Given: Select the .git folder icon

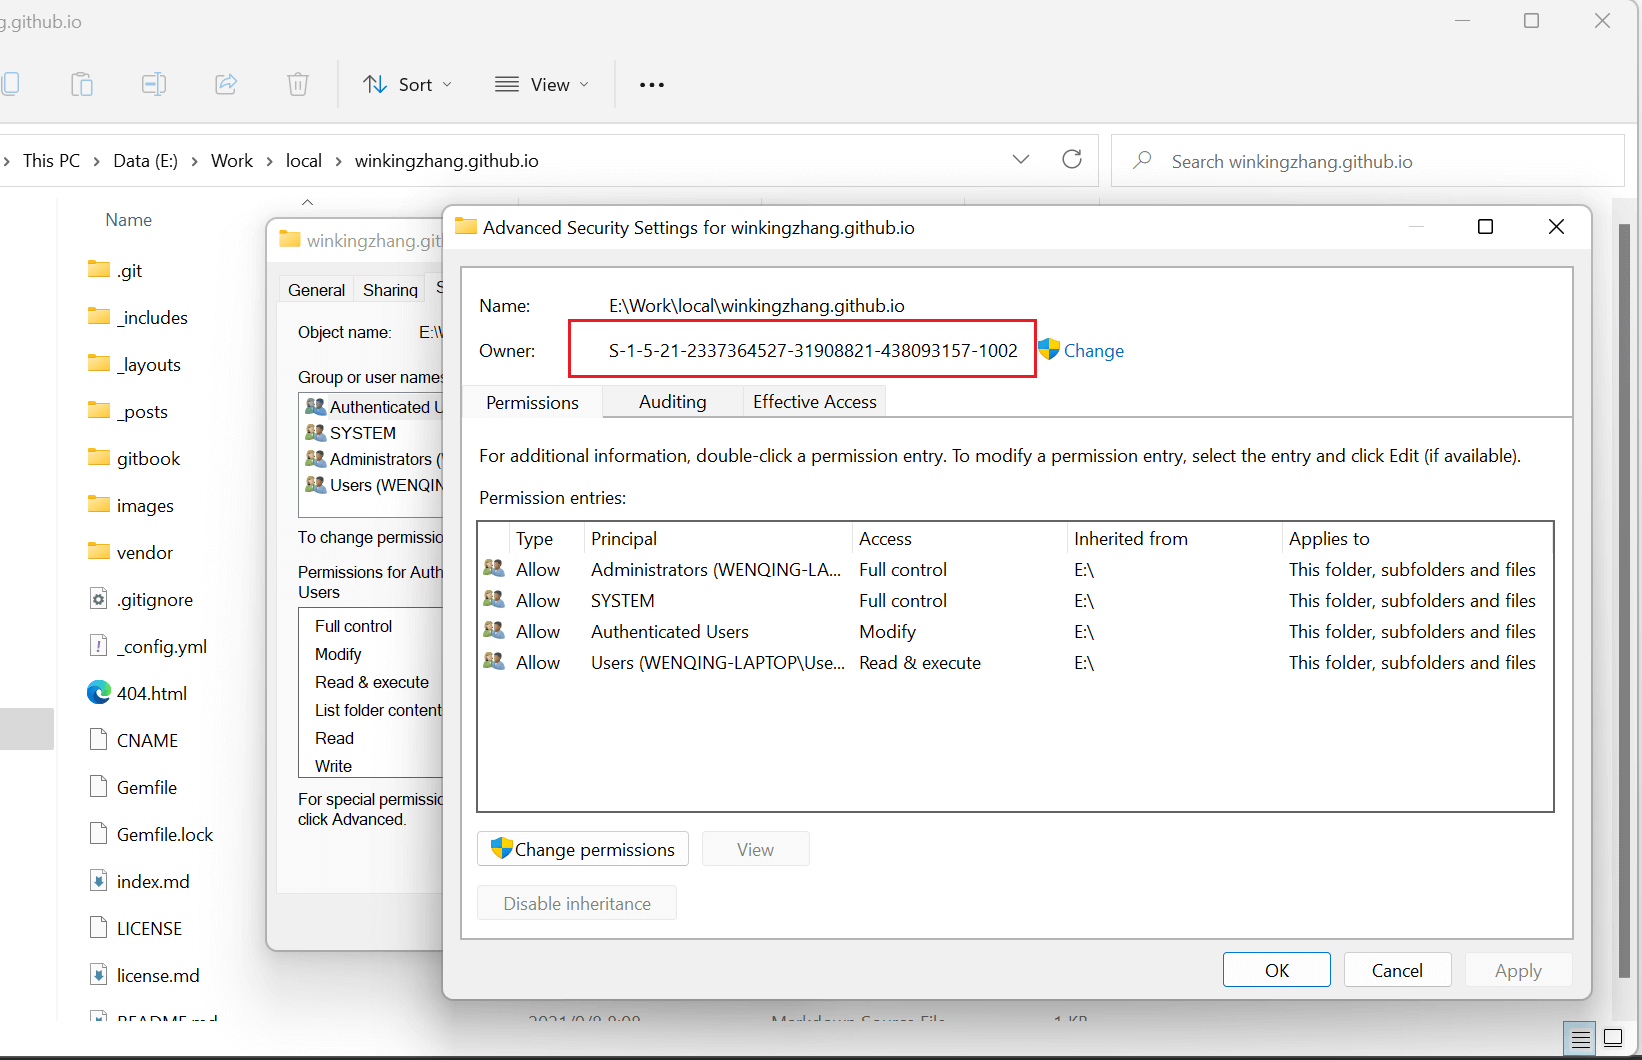Looking at the screenshot, I should (x=99, y=269).
